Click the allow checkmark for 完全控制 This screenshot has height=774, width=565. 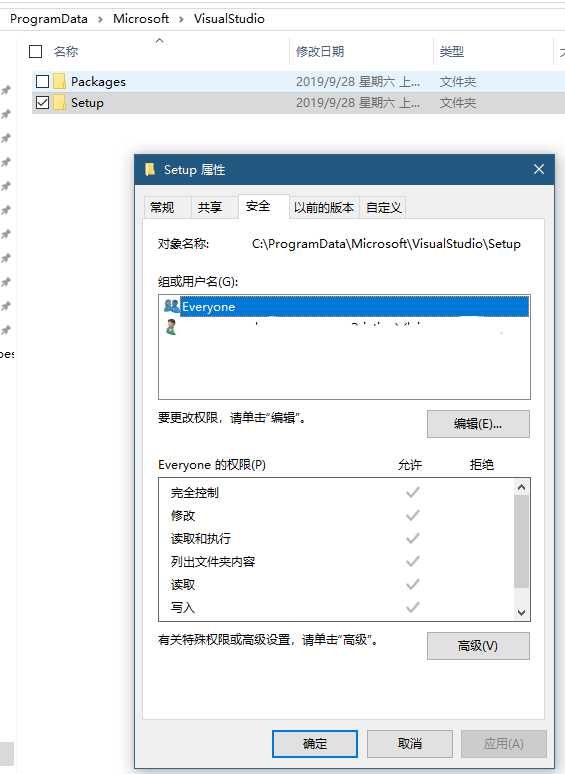[x=413, y=492]
